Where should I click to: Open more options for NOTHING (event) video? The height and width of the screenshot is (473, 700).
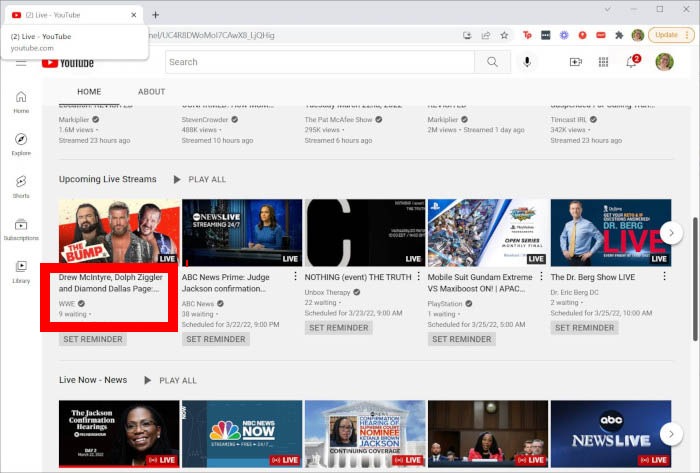[418, 277]
